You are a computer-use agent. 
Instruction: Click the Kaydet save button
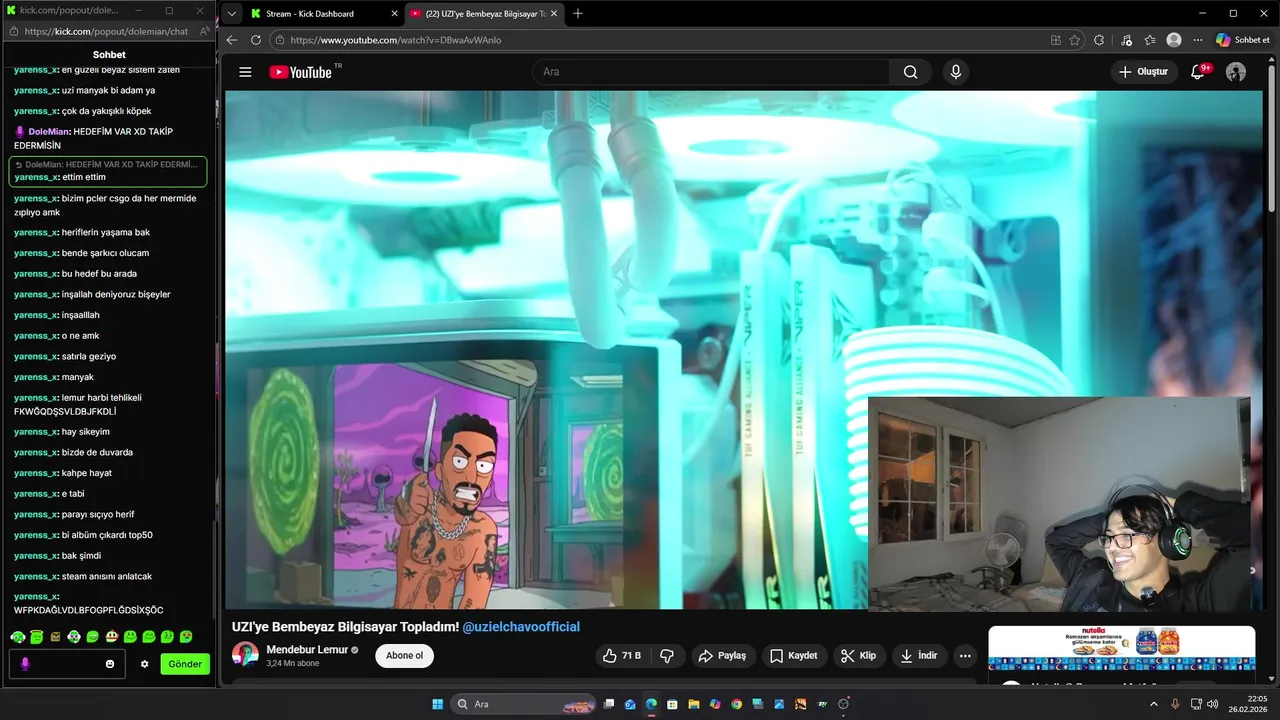coord(793,656)
